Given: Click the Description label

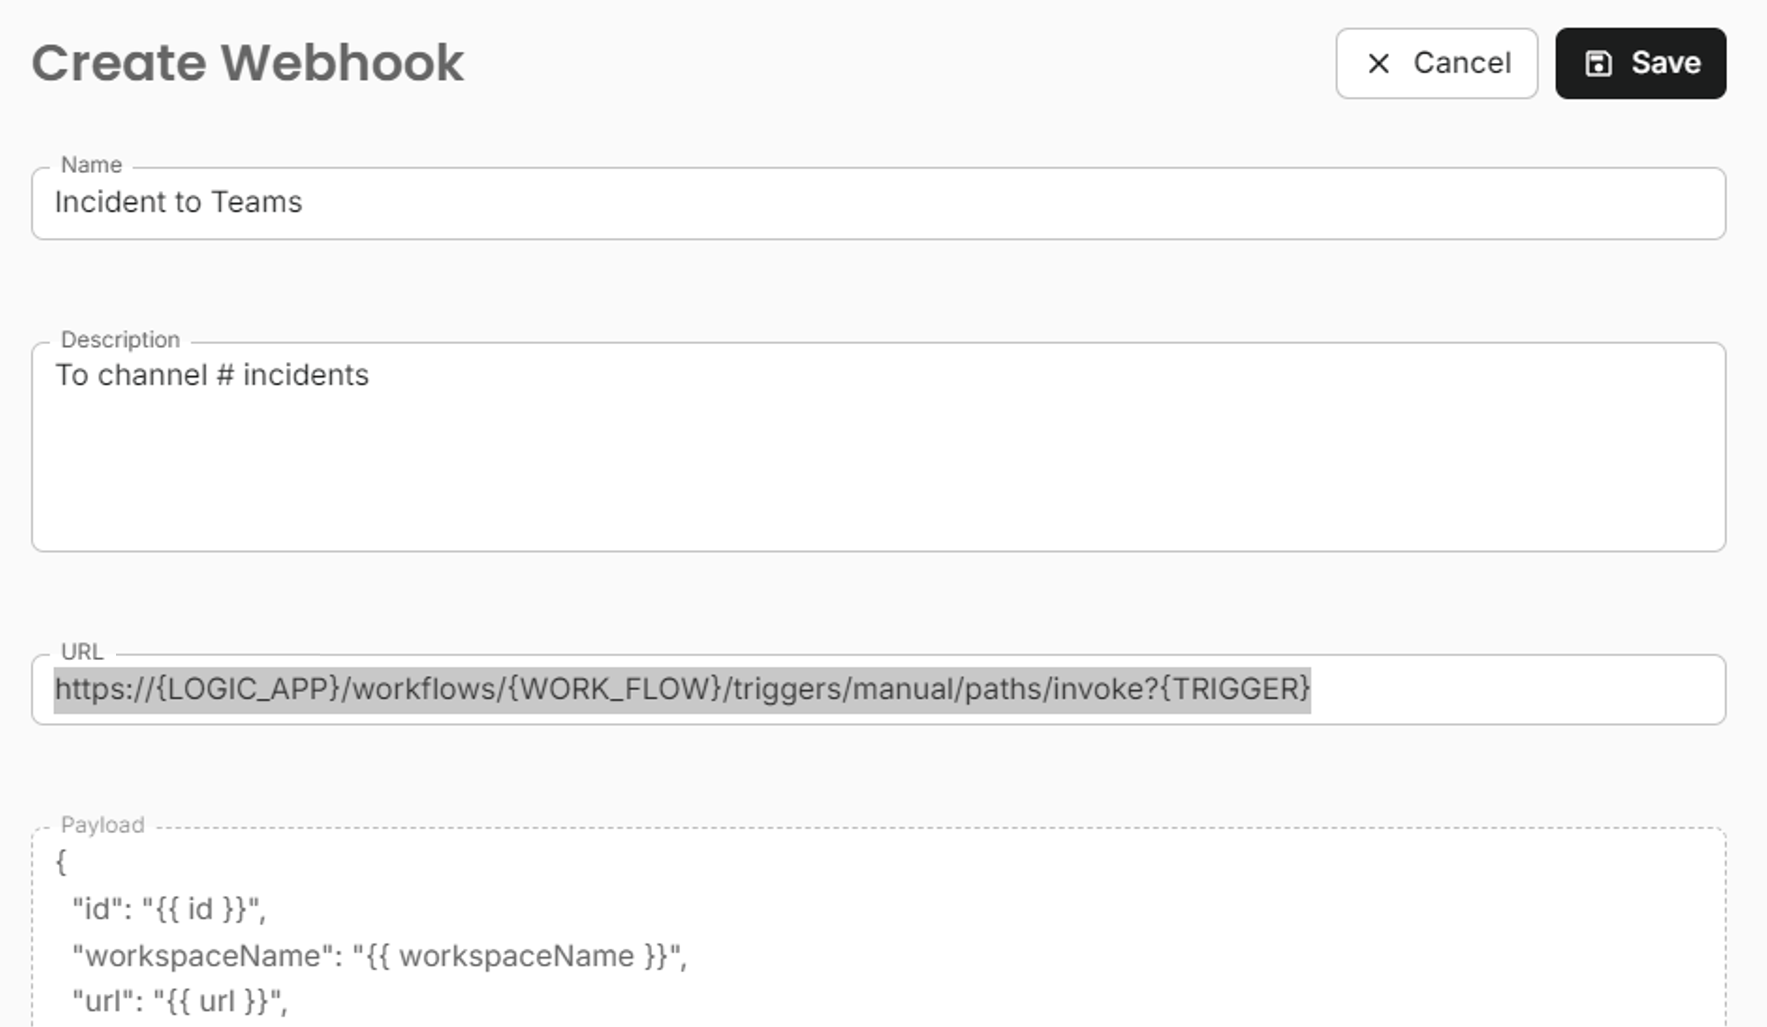Looking at the screenshot, I should point(120,339).
